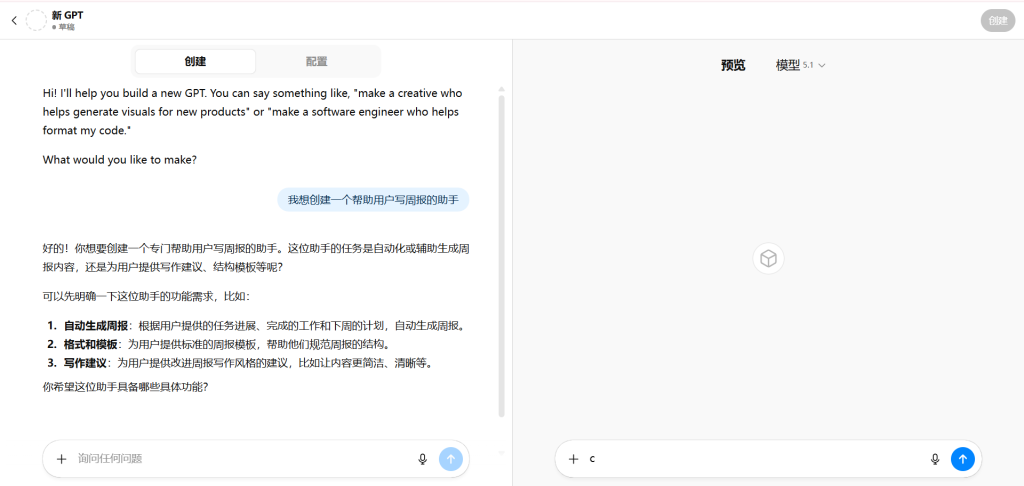Expand the chevron next to model 5.1
The width and height of the screenshot is (1024, 486).
(x=822, y=66)
